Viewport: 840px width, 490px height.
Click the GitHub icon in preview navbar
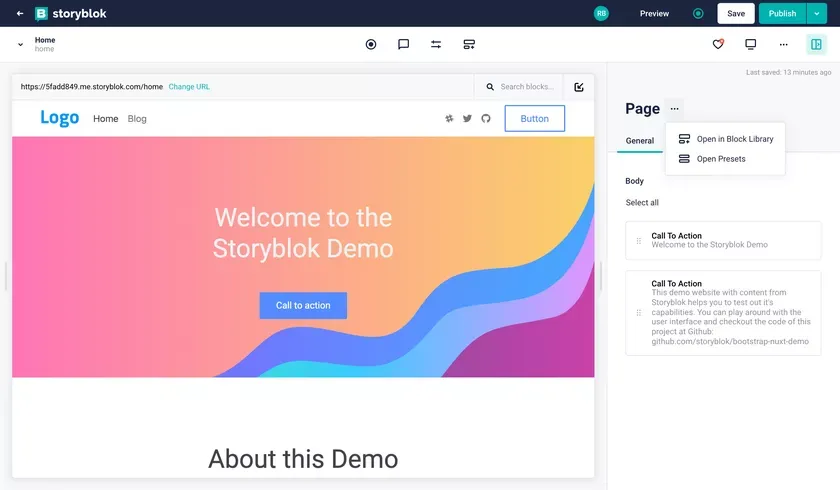click(485, 118)
